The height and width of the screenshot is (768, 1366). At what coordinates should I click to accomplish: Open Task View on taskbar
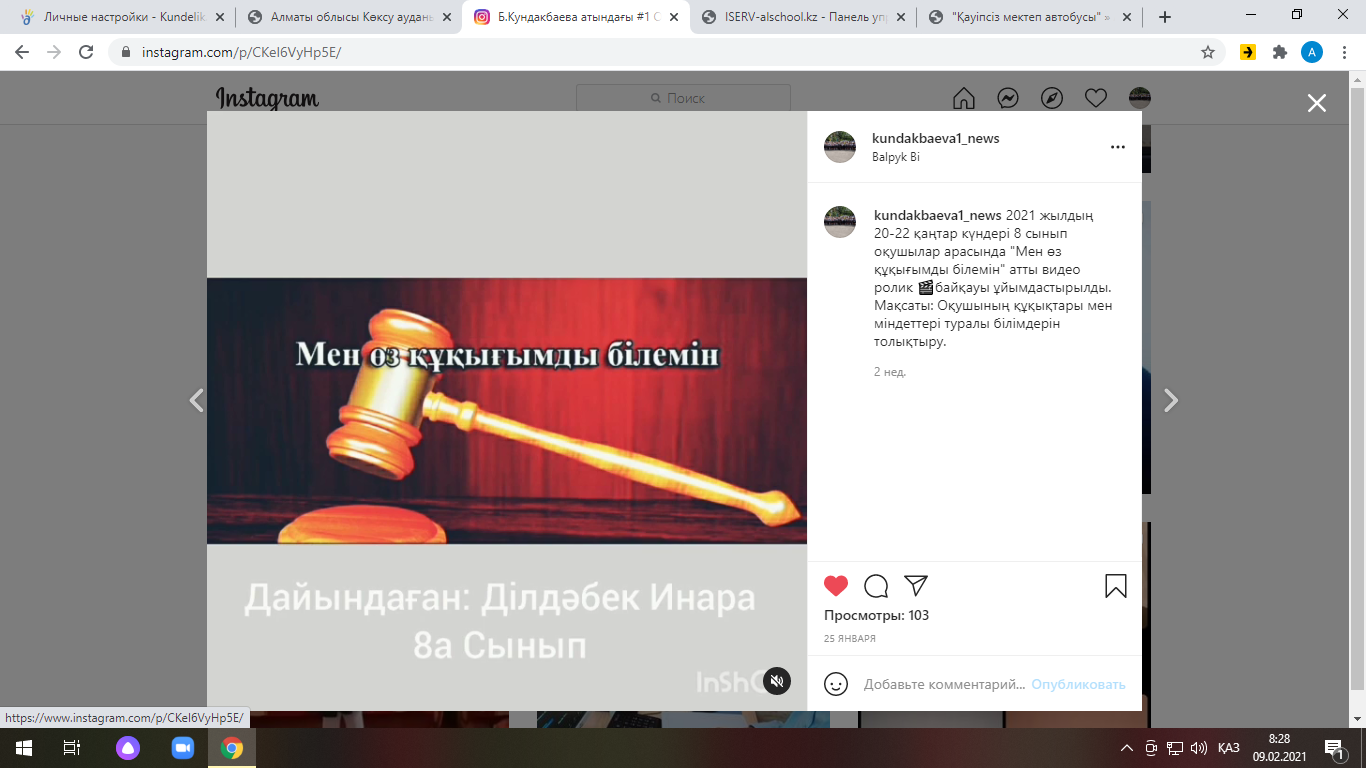tap(72, 747)
